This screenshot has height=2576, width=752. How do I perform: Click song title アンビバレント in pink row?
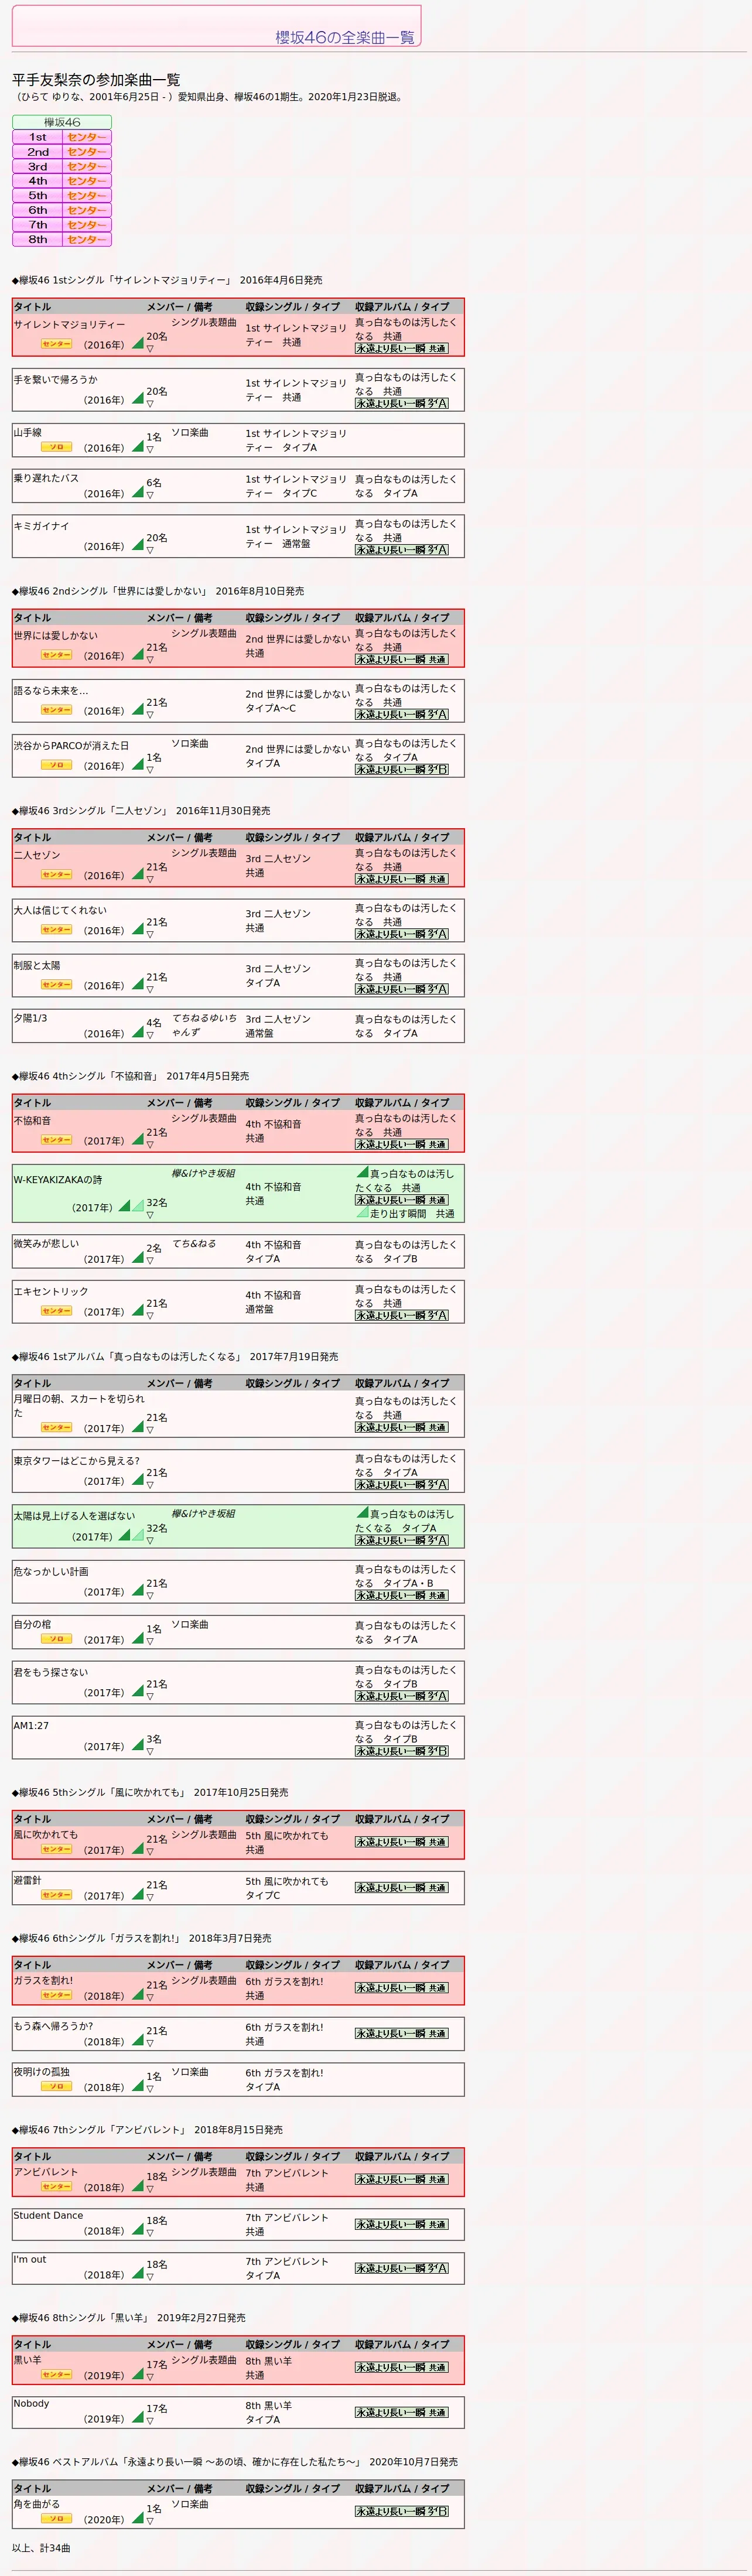click(45, 2172)
